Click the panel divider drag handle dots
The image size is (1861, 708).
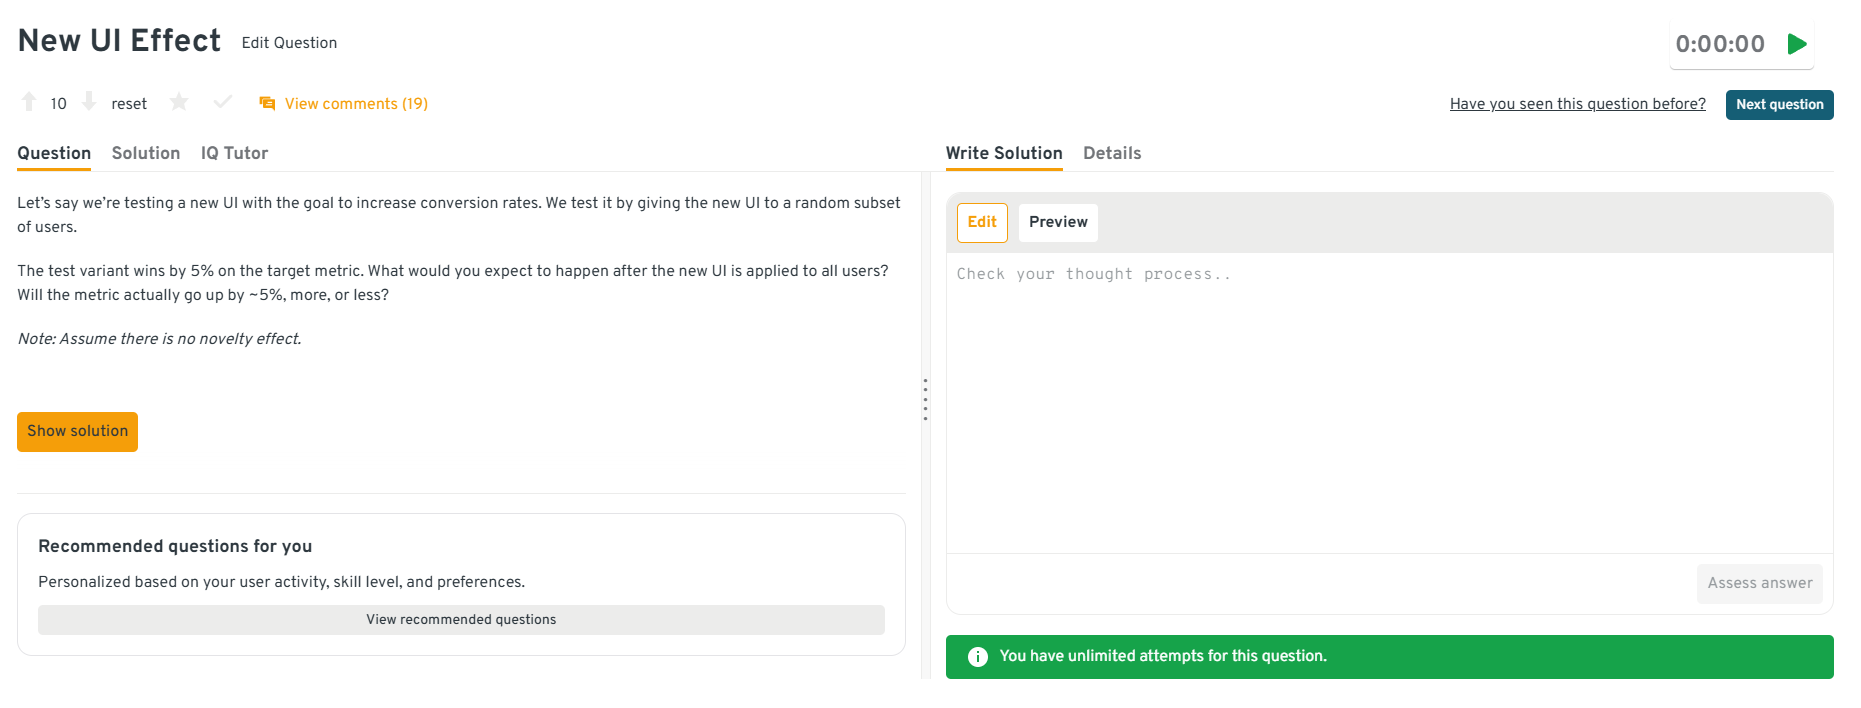(925, 399)
